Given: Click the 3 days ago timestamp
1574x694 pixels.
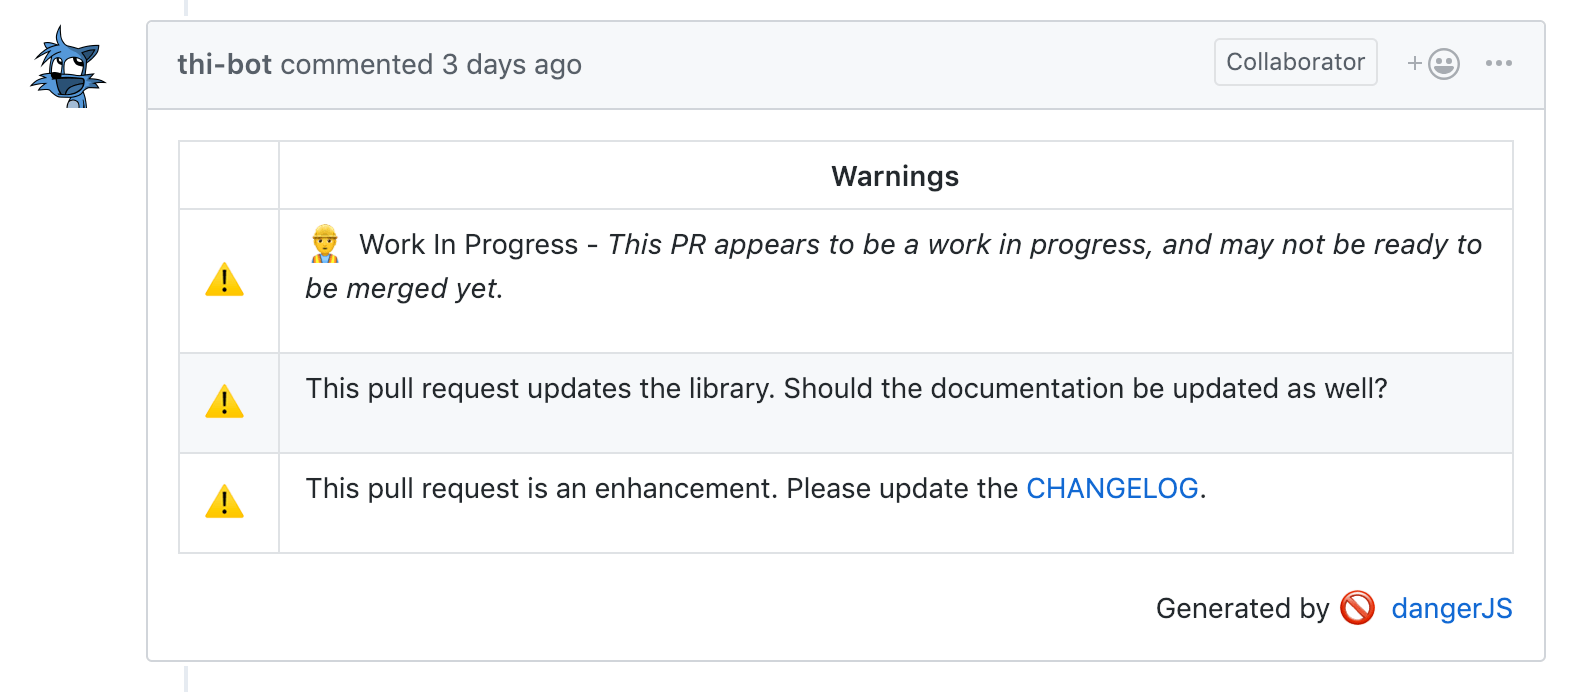Looking at the screenshot, I should pos(512,64).
